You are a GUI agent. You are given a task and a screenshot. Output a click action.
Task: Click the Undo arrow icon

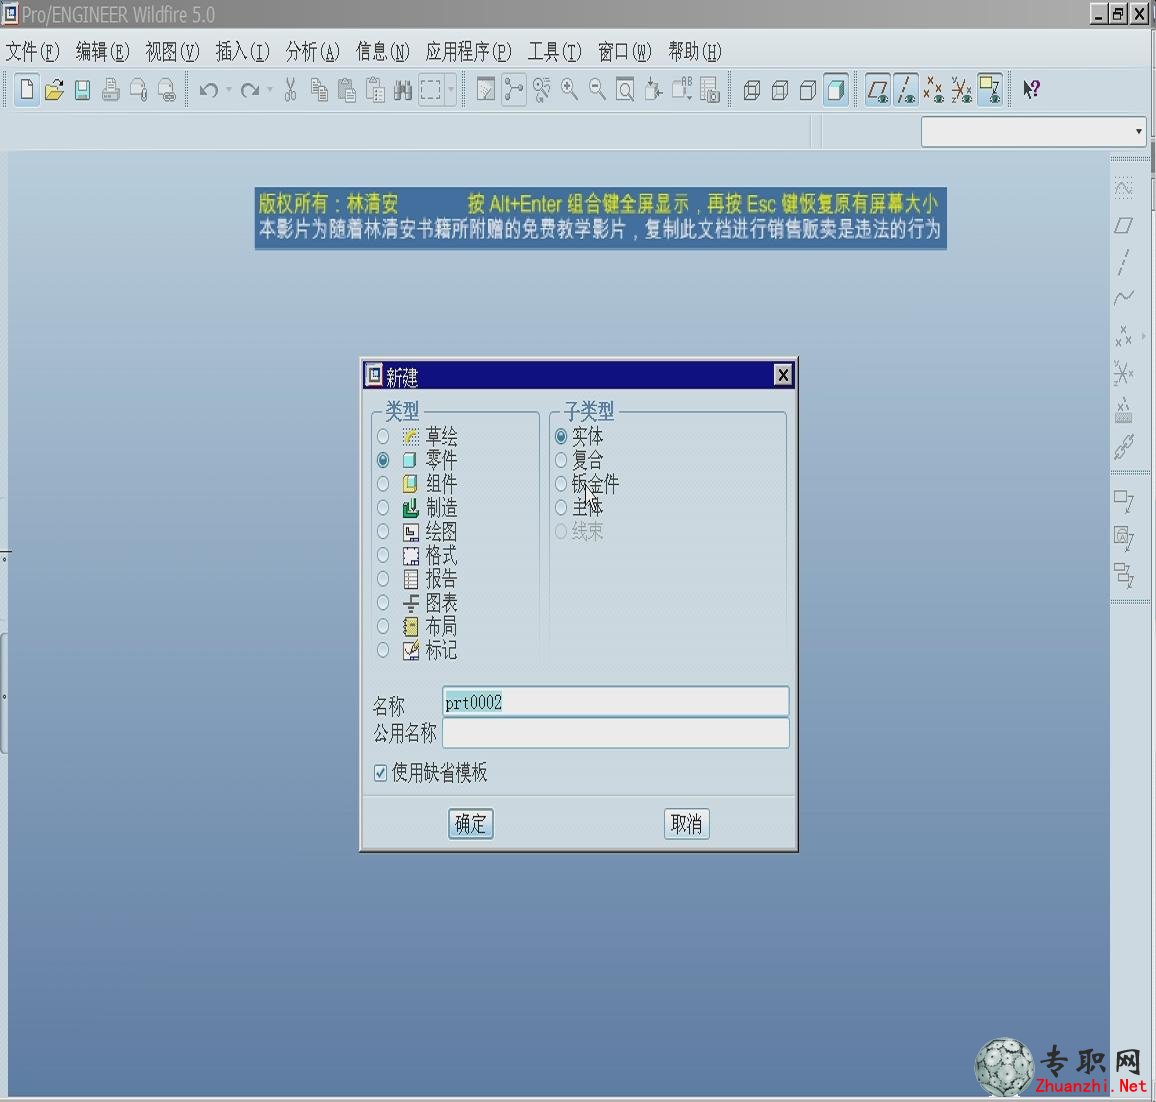(x=209, y=90)
